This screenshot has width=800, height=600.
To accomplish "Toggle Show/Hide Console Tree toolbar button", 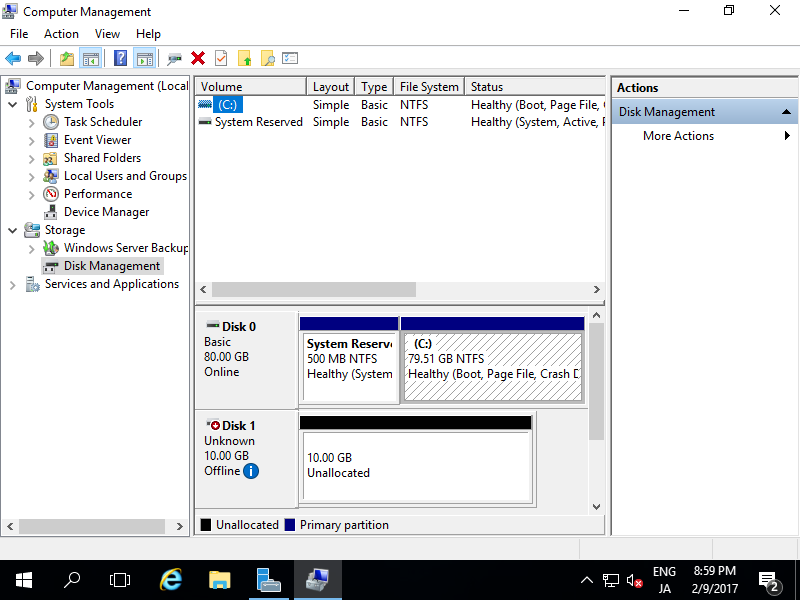I will [91, 59].
